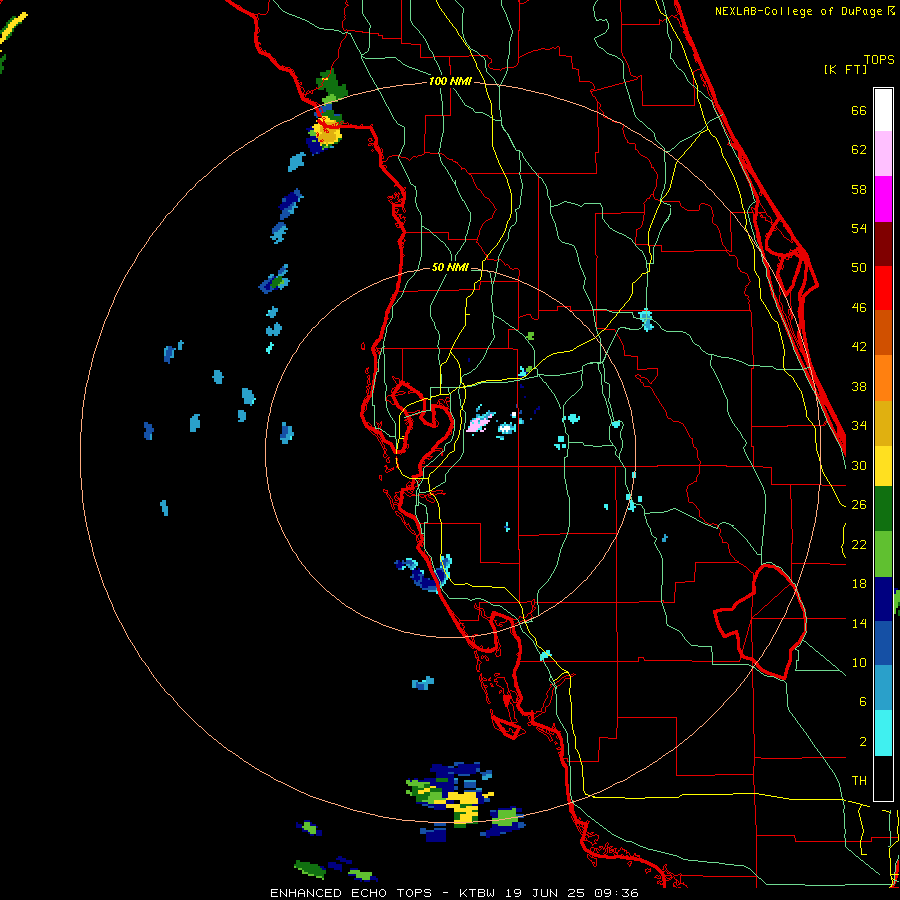Click "ENHANCED ECHO TOPS" in the caption

[351, 893]
